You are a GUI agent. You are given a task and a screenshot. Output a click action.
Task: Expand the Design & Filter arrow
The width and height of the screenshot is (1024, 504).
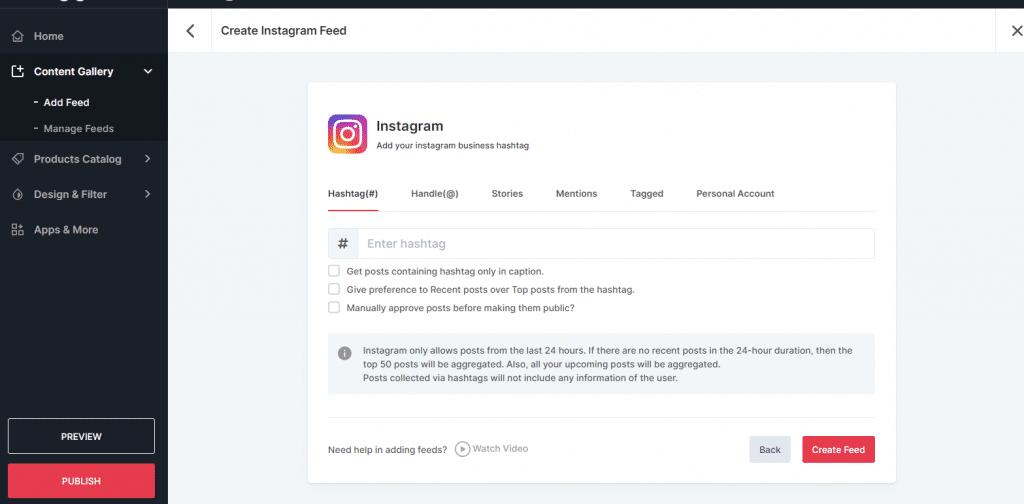(x=148, y=194)
